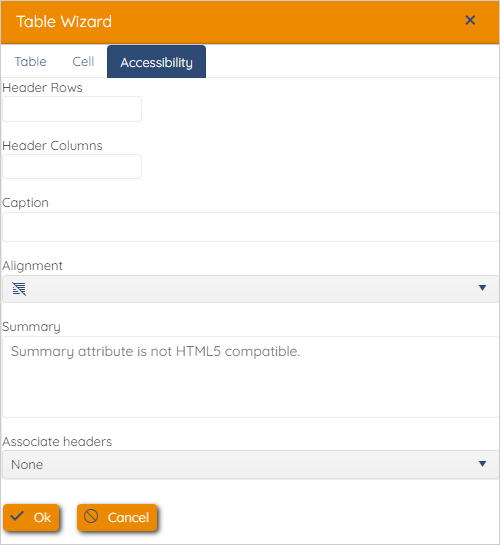This screenshot has width=500, height=545.
Task: Expand the Alignment dropdown arrow
Action: coord(482,288)
